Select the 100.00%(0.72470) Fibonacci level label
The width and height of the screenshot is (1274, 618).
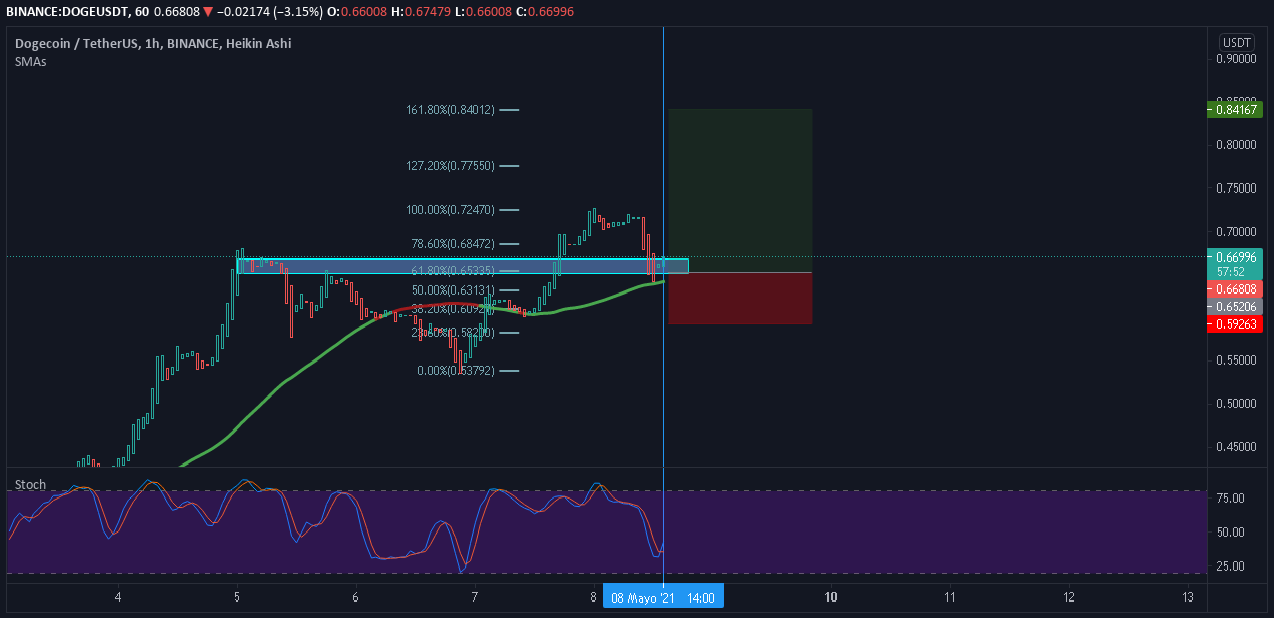point(450,210)
